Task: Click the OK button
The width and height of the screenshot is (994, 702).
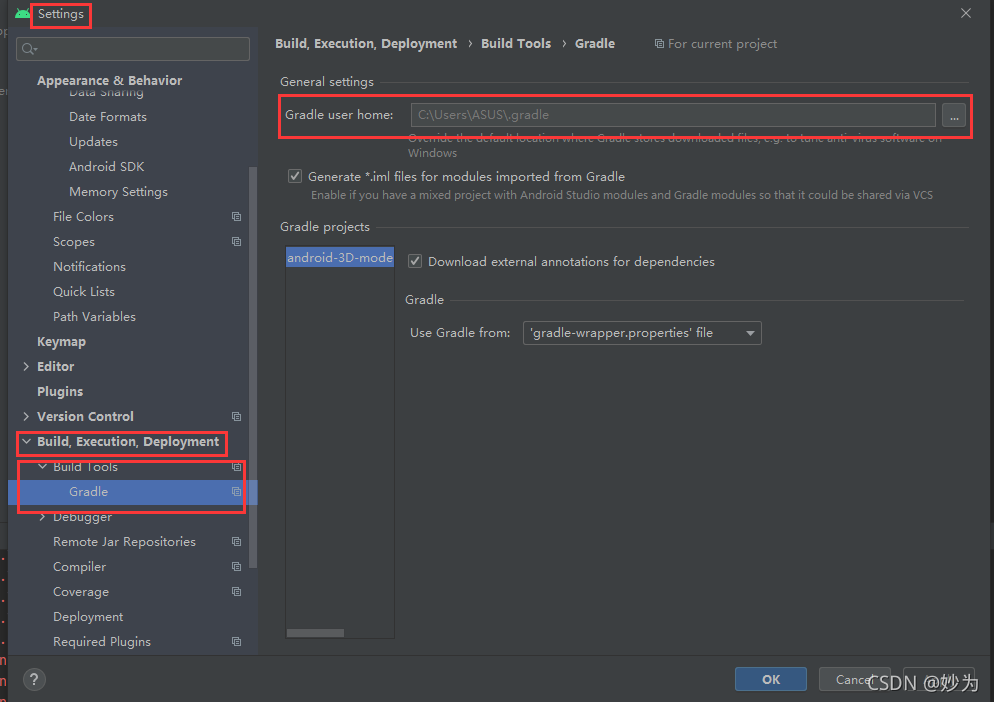Action: (771, 679)
